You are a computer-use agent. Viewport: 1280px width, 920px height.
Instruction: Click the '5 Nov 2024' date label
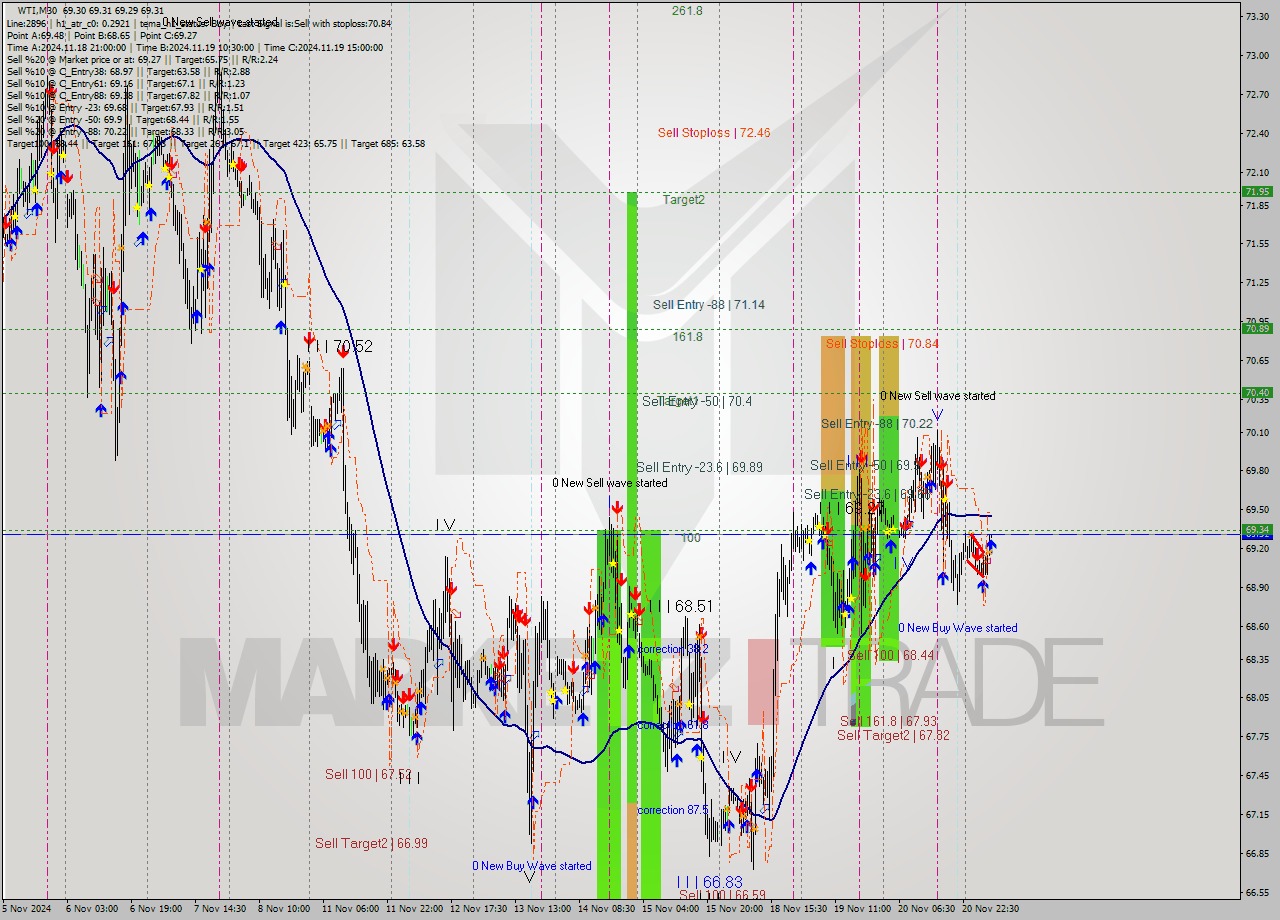(27, 909)
